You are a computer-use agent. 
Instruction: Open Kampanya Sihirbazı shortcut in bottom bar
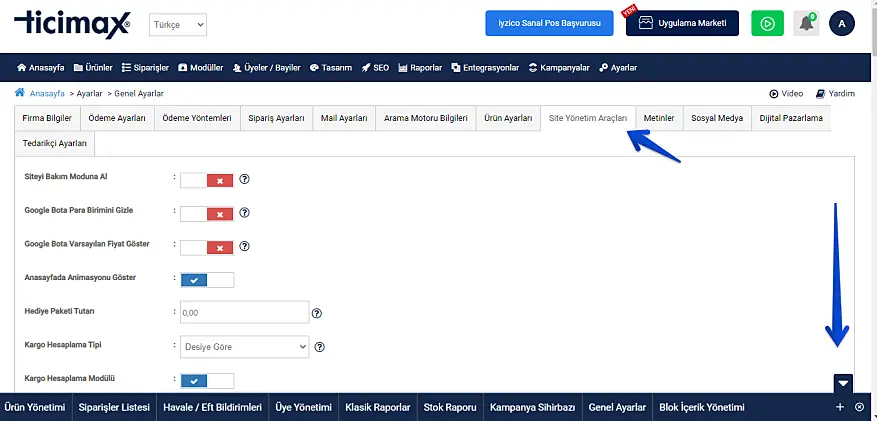click(532, 407)
